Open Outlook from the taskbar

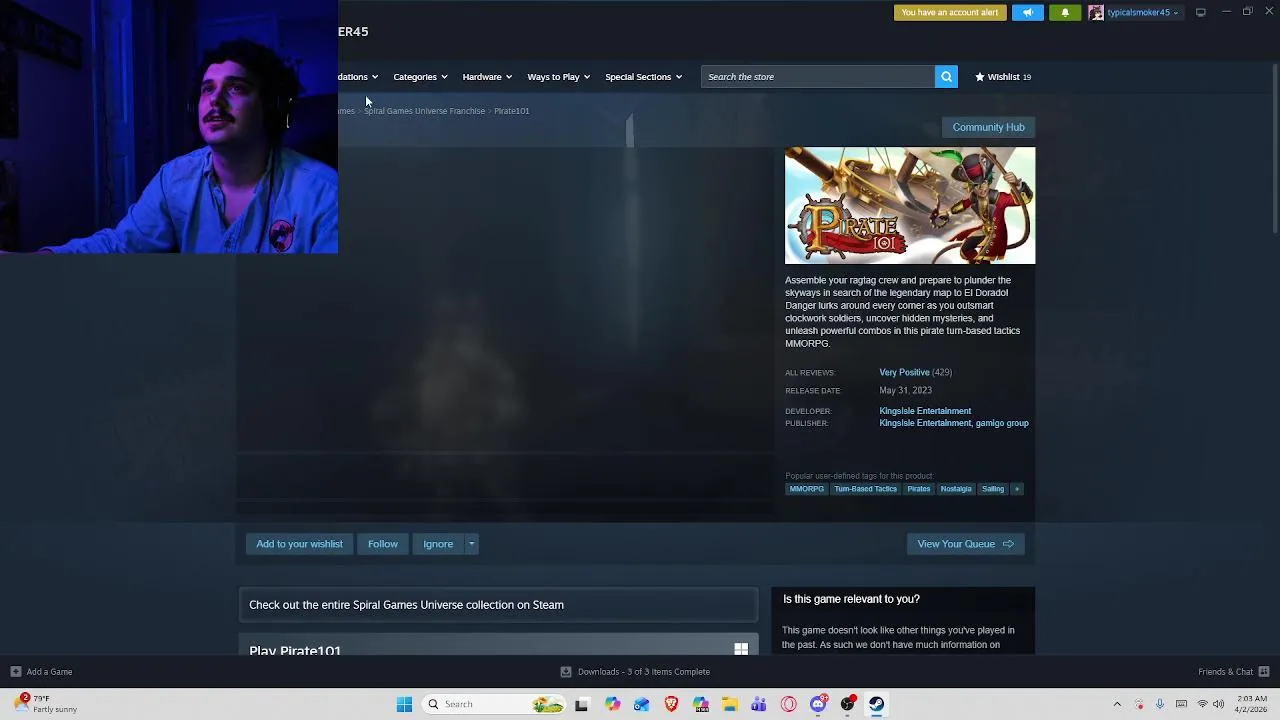(641, 704)
